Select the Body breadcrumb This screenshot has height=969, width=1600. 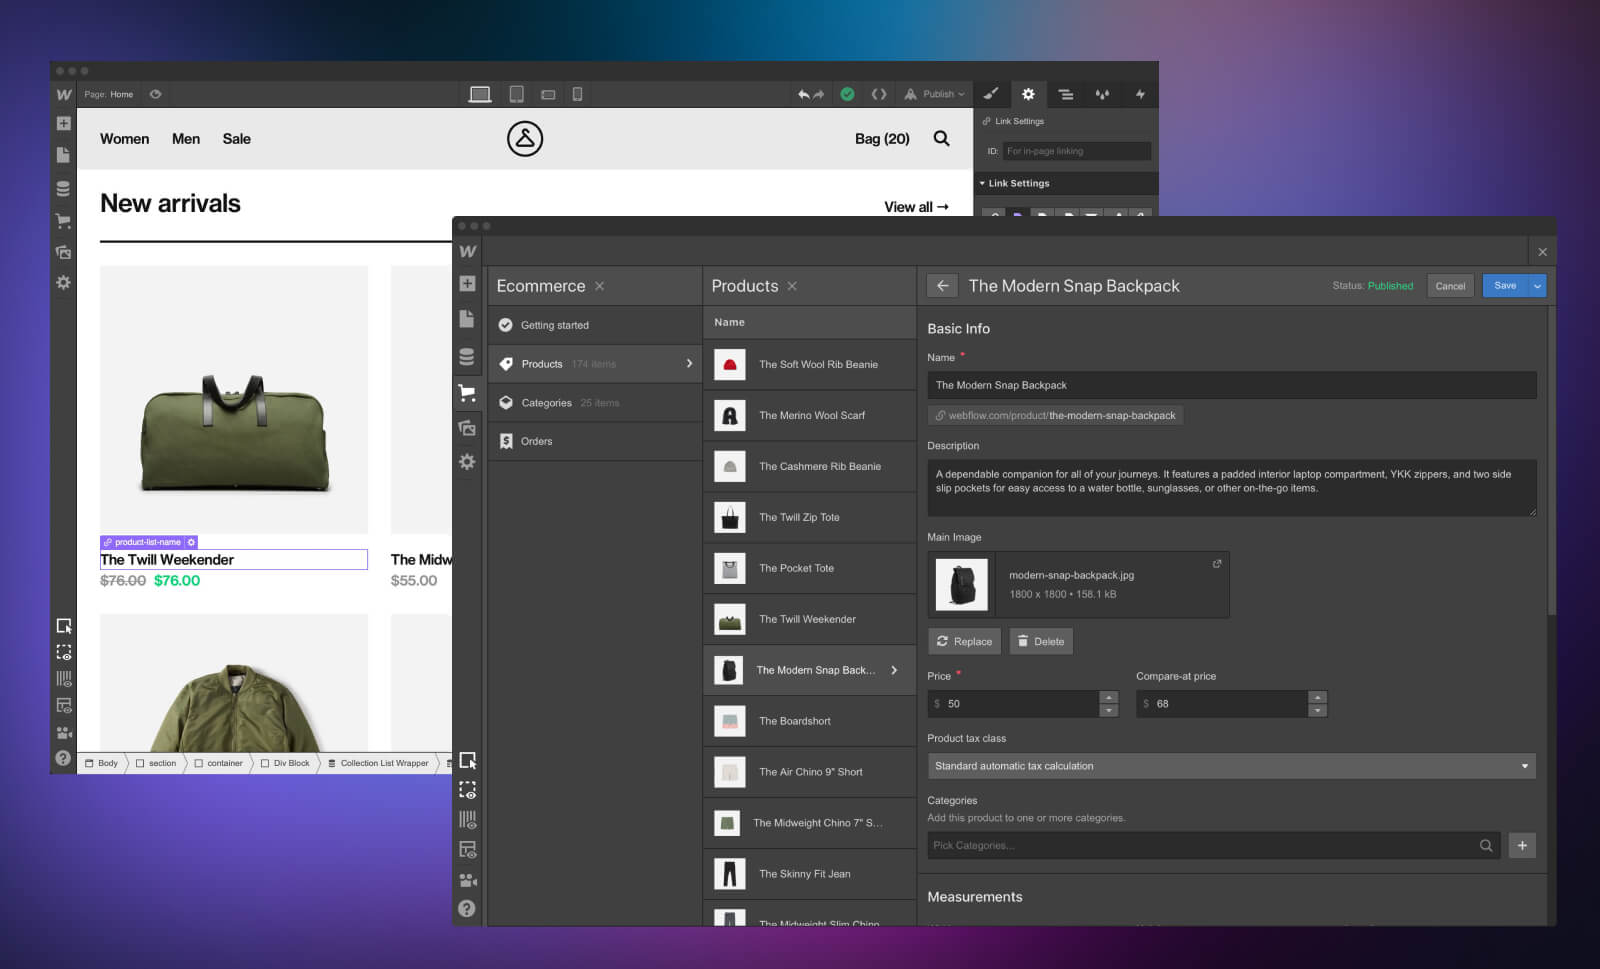pos(102,763)
